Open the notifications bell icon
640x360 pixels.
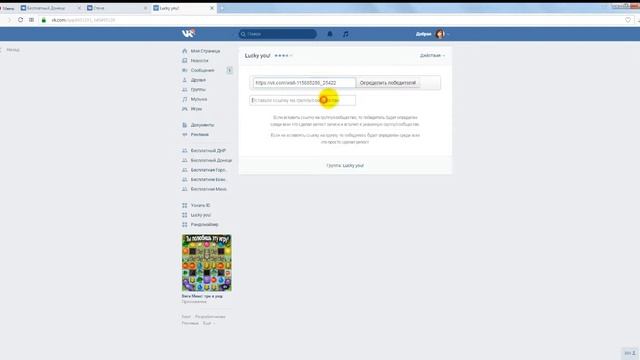pos(330,34)
